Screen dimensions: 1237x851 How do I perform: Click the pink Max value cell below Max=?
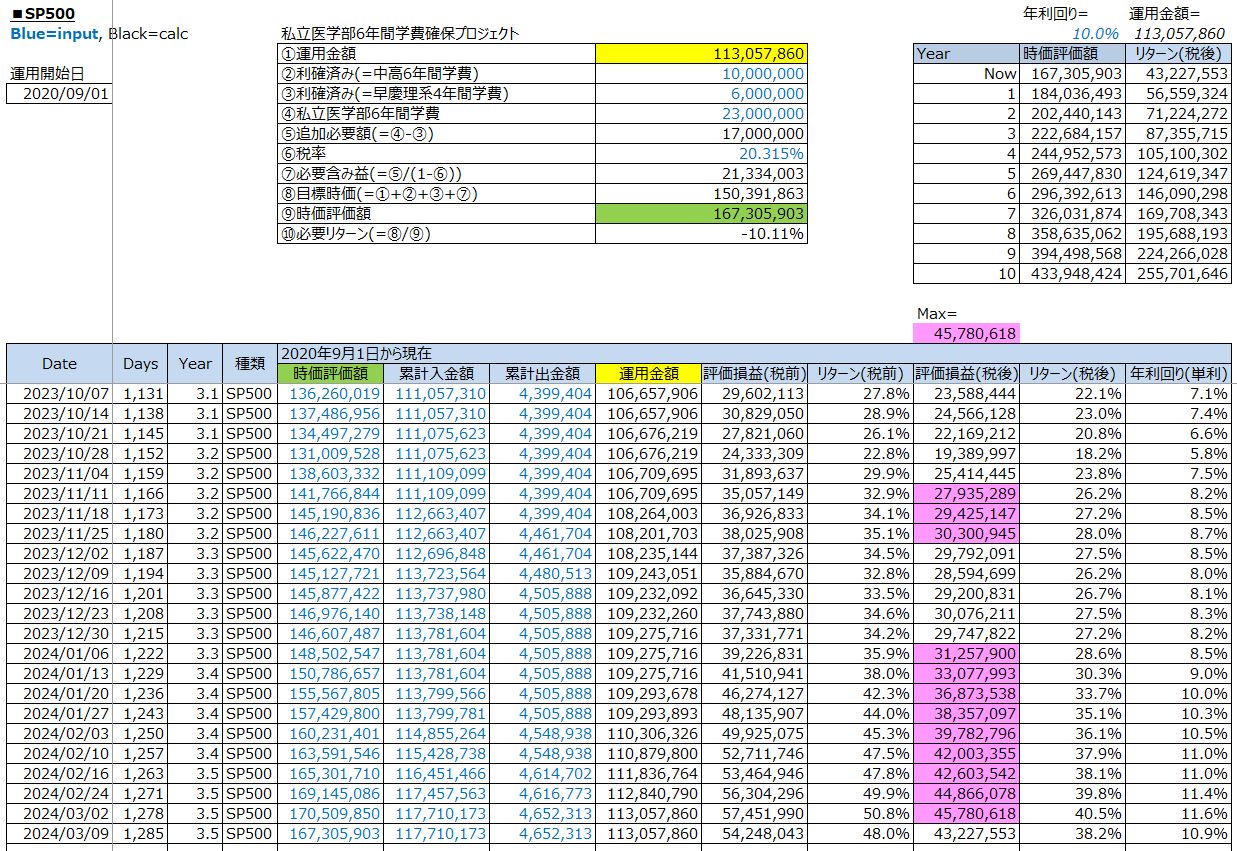(966, 333)
